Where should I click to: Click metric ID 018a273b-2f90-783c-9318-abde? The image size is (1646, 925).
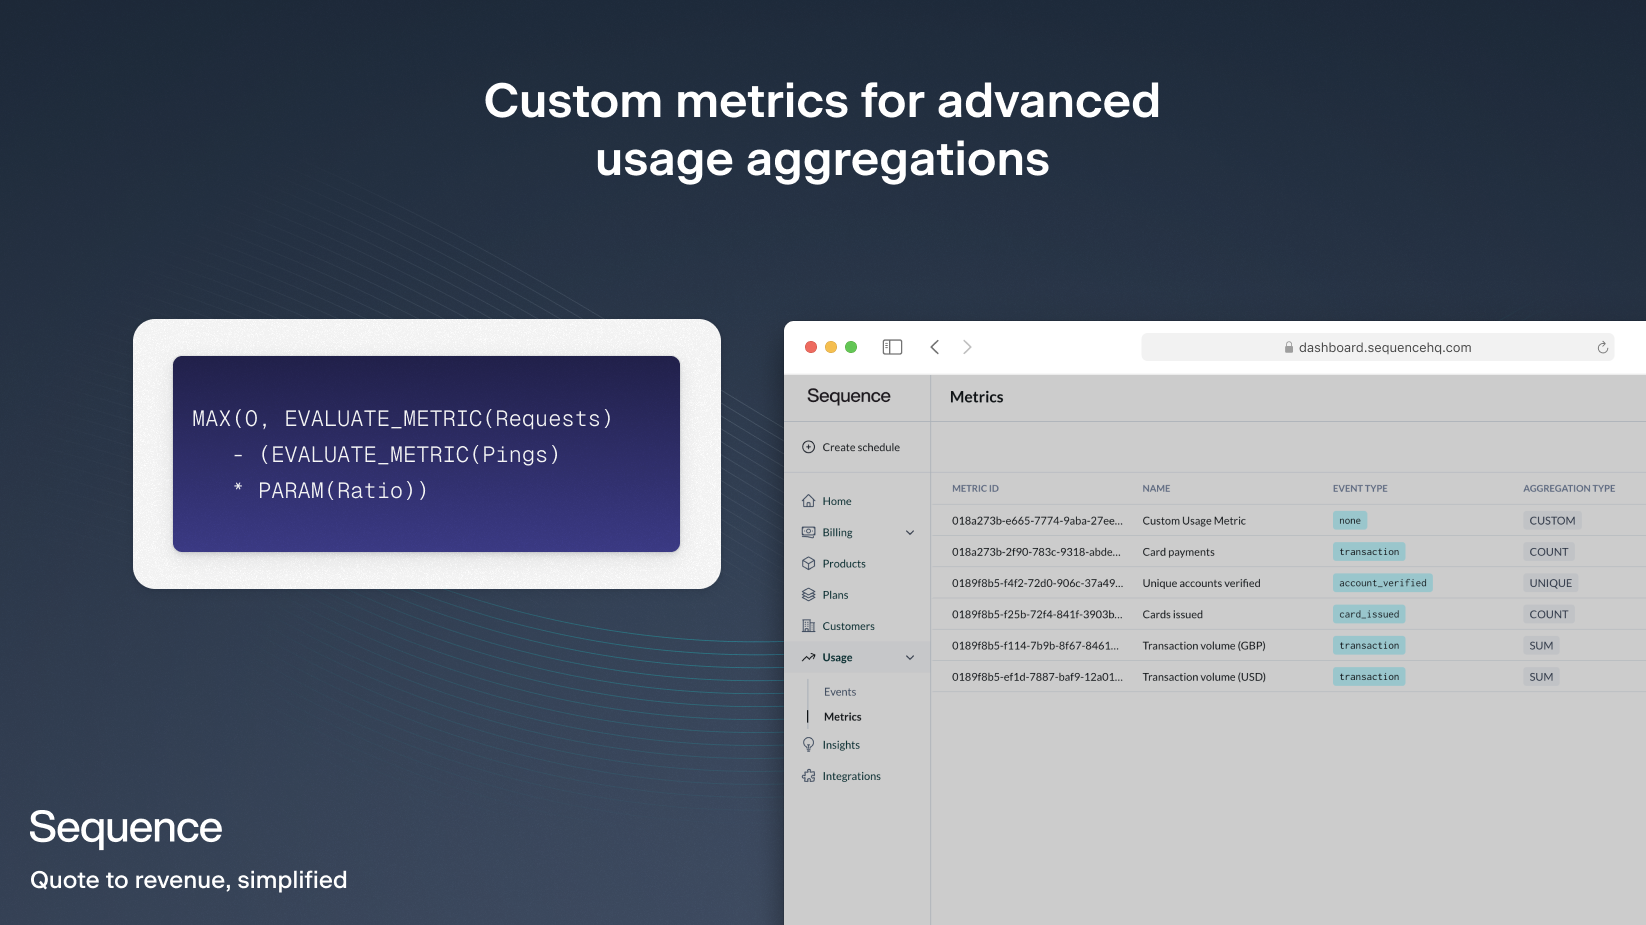tap(1036, 552)
